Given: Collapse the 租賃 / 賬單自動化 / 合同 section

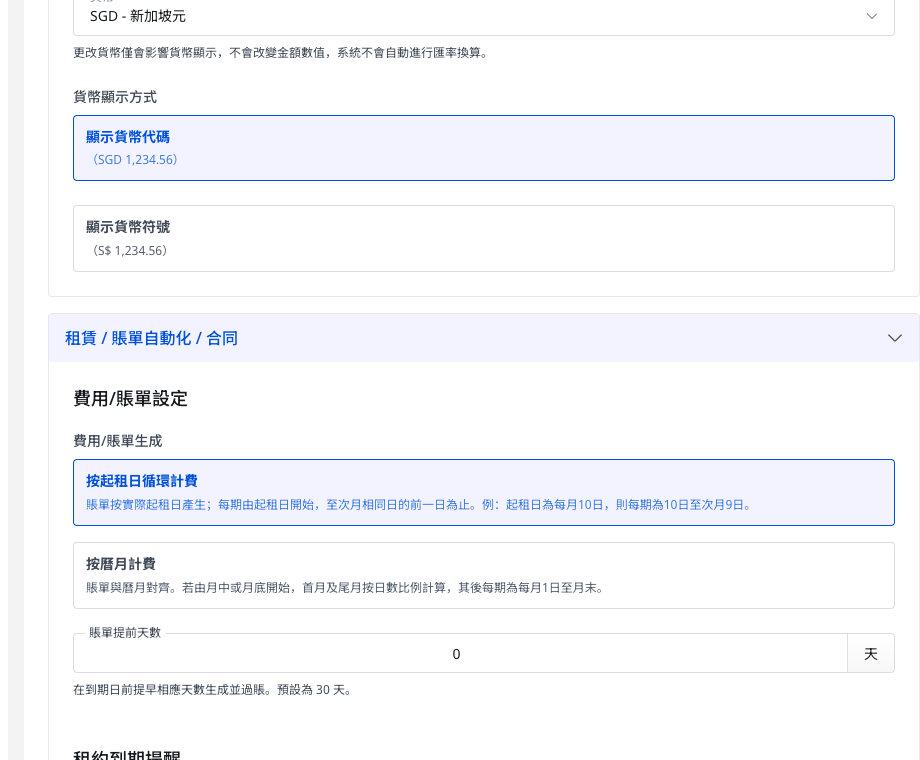Looking at the screenshot, I should tap(483, 338).
